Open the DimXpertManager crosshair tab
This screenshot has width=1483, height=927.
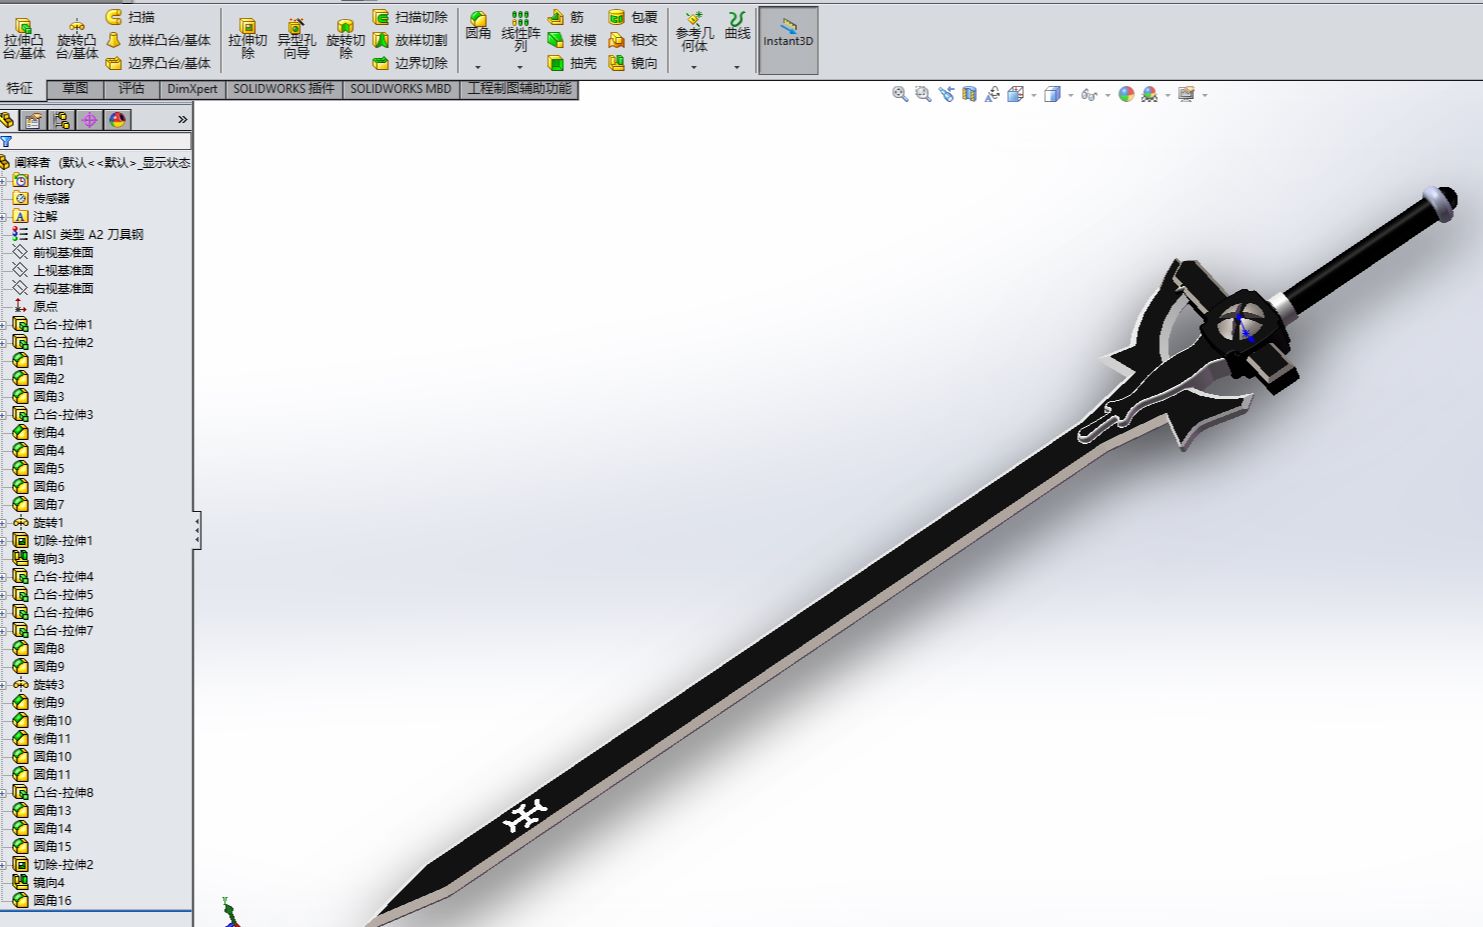click(x=90, y=120)
